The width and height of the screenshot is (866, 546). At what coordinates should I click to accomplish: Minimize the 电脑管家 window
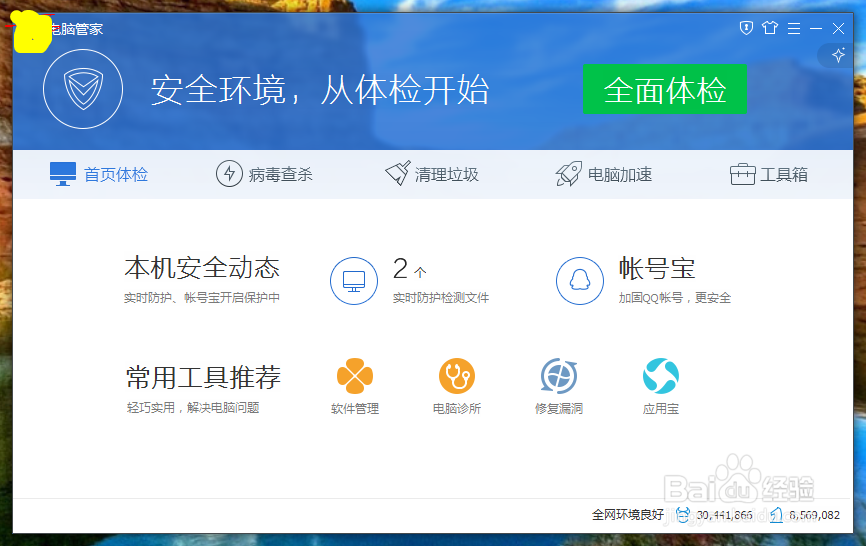[x=816, y=28]
